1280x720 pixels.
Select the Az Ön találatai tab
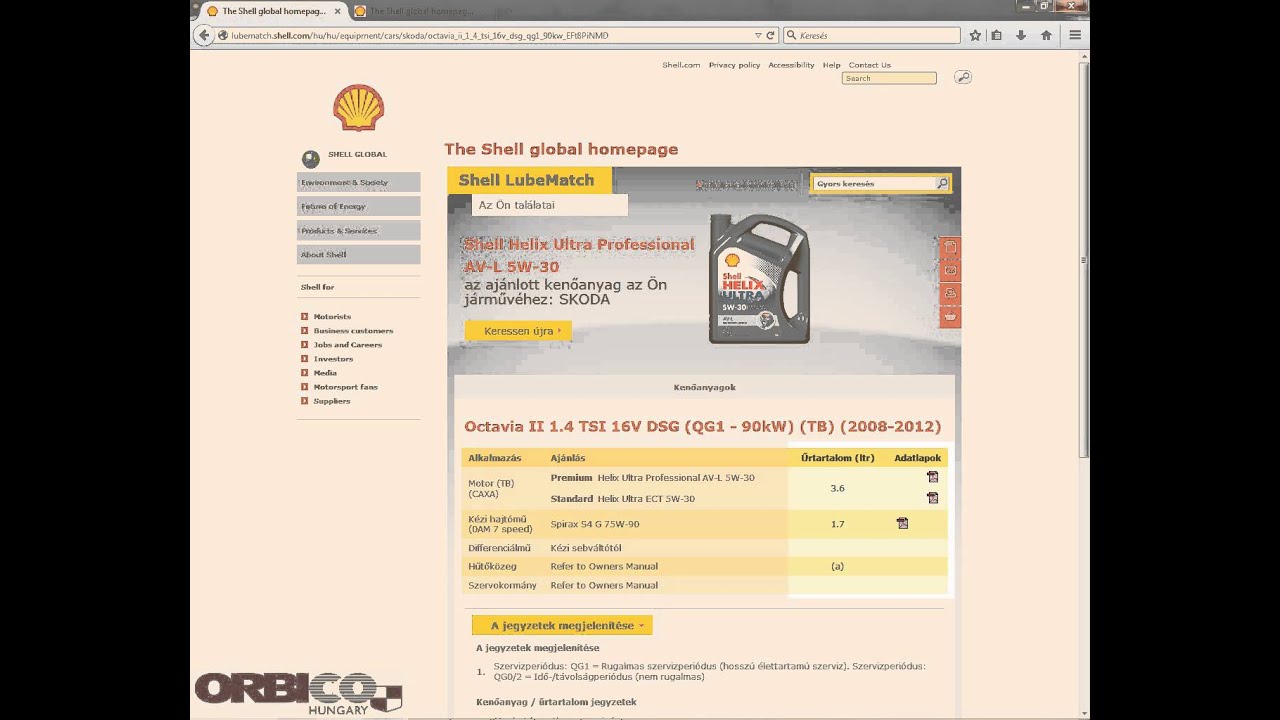(x=549, y=205)
